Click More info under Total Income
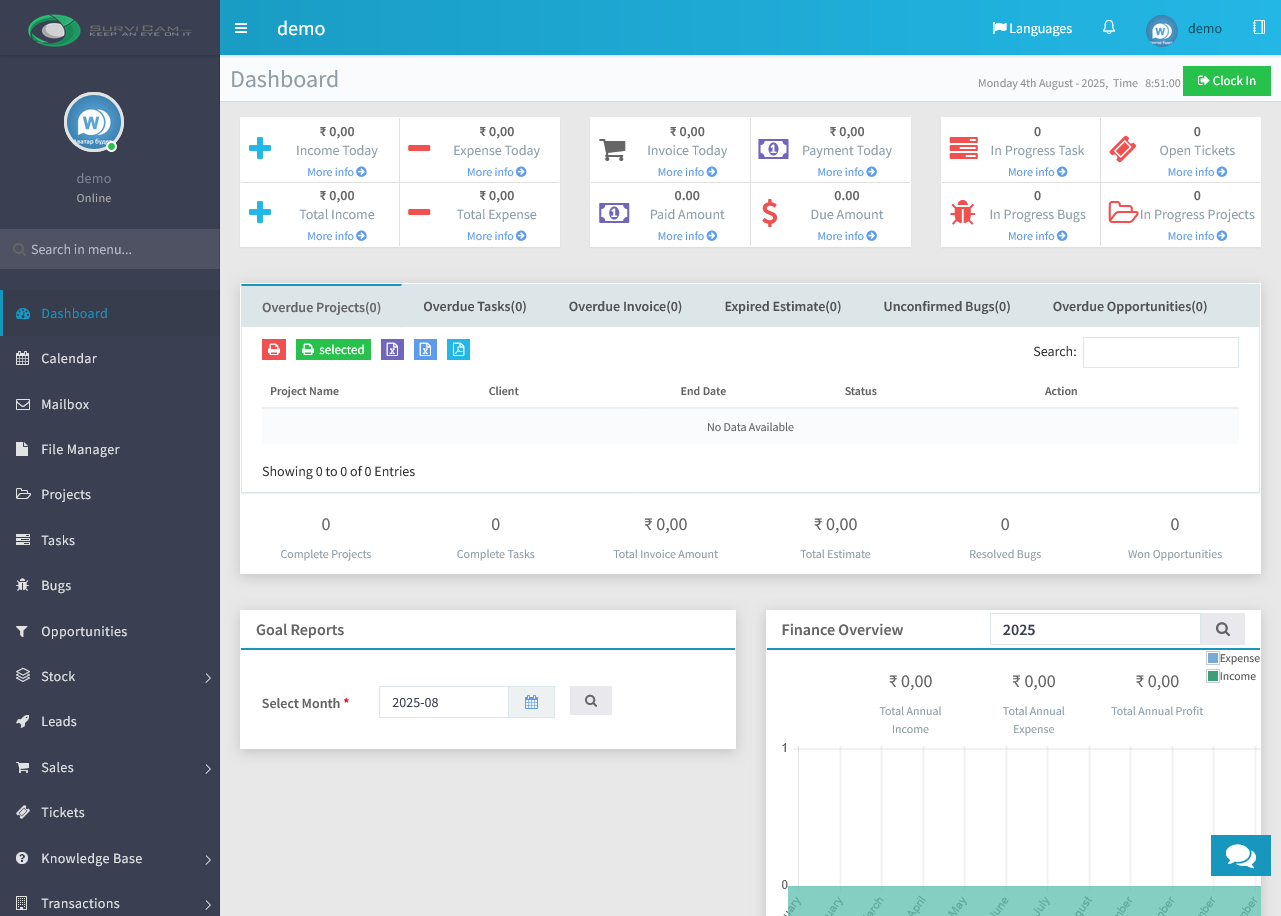Viewport: 1281px width, 916px height. 336,235
